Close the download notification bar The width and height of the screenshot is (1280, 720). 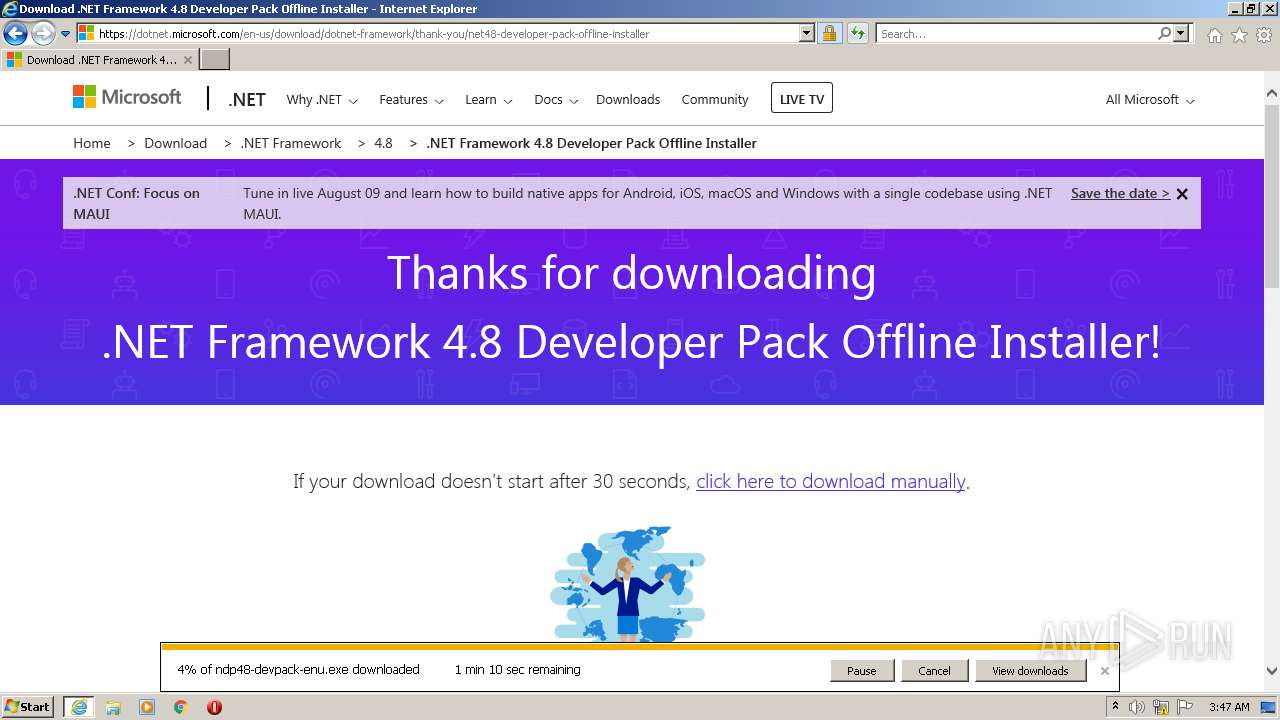[1104, 670]
